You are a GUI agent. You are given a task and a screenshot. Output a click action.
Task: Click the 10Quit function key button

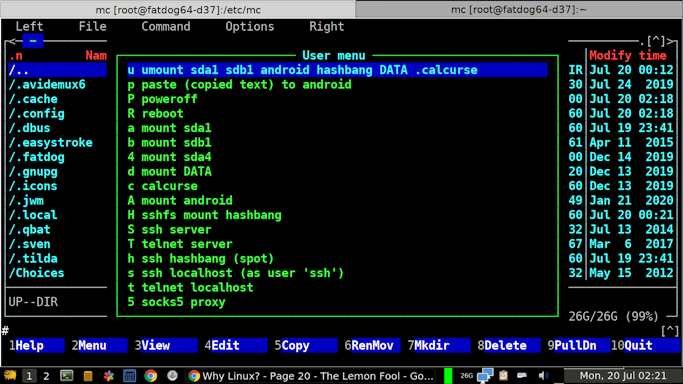pyautogui.click(x=646, y=346)
